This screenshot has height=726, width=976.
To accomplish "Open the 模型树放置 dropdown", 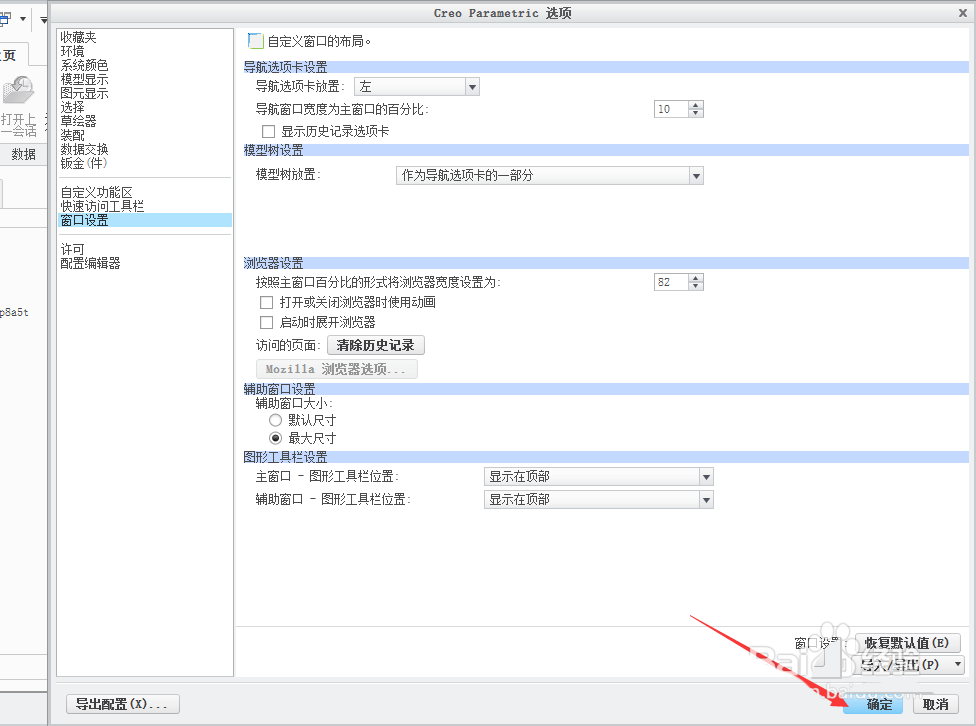I will [x=550, y=176].
